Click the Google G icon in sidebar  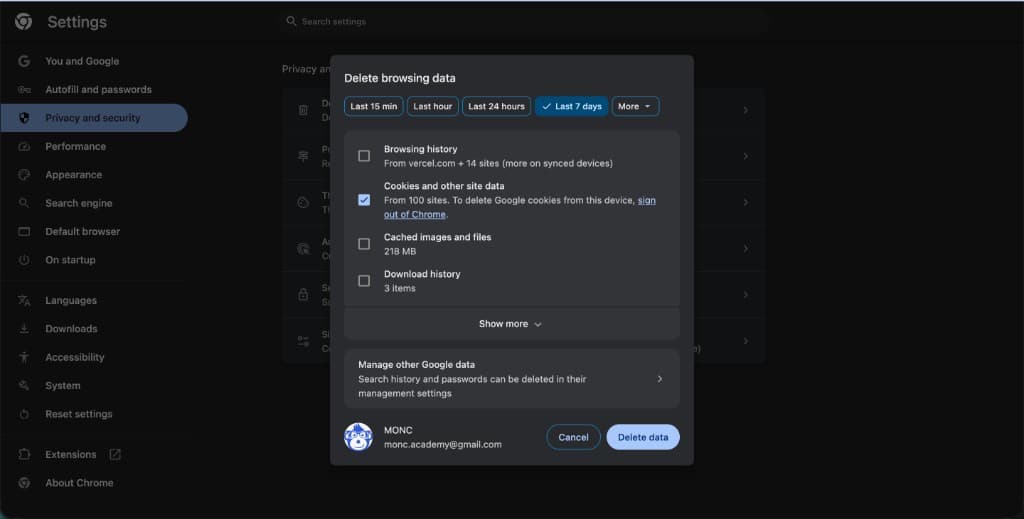24,61
